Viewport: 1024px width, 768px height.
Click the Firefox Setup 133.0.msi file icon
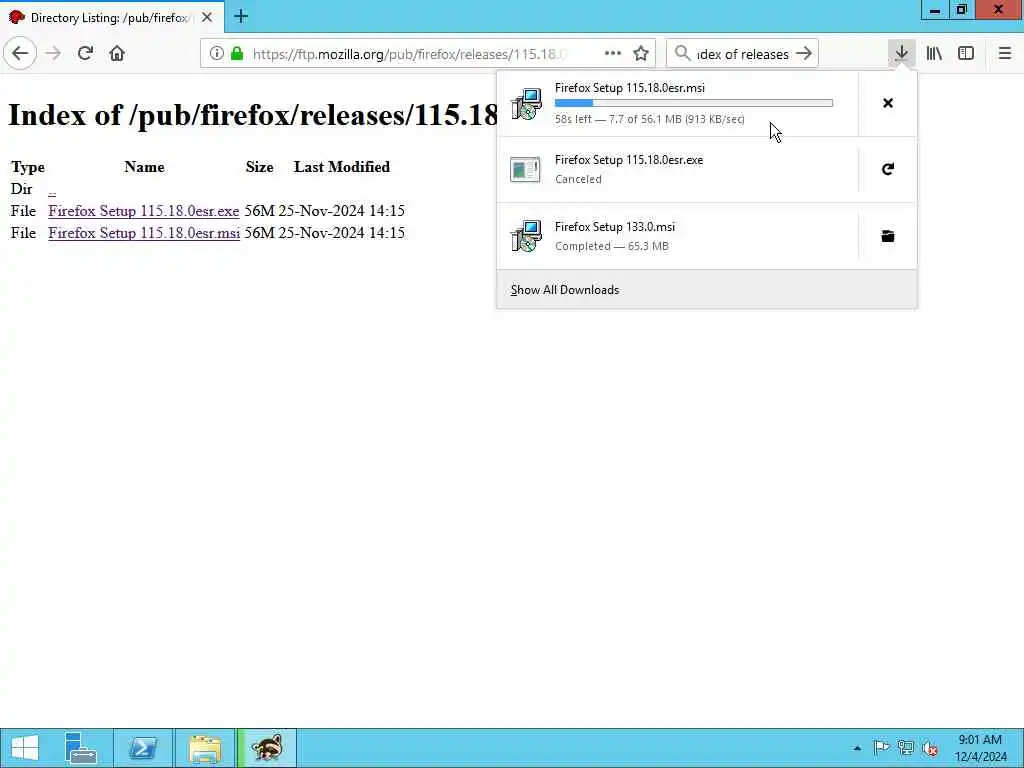pyautogui.click(x=526, y=236)
